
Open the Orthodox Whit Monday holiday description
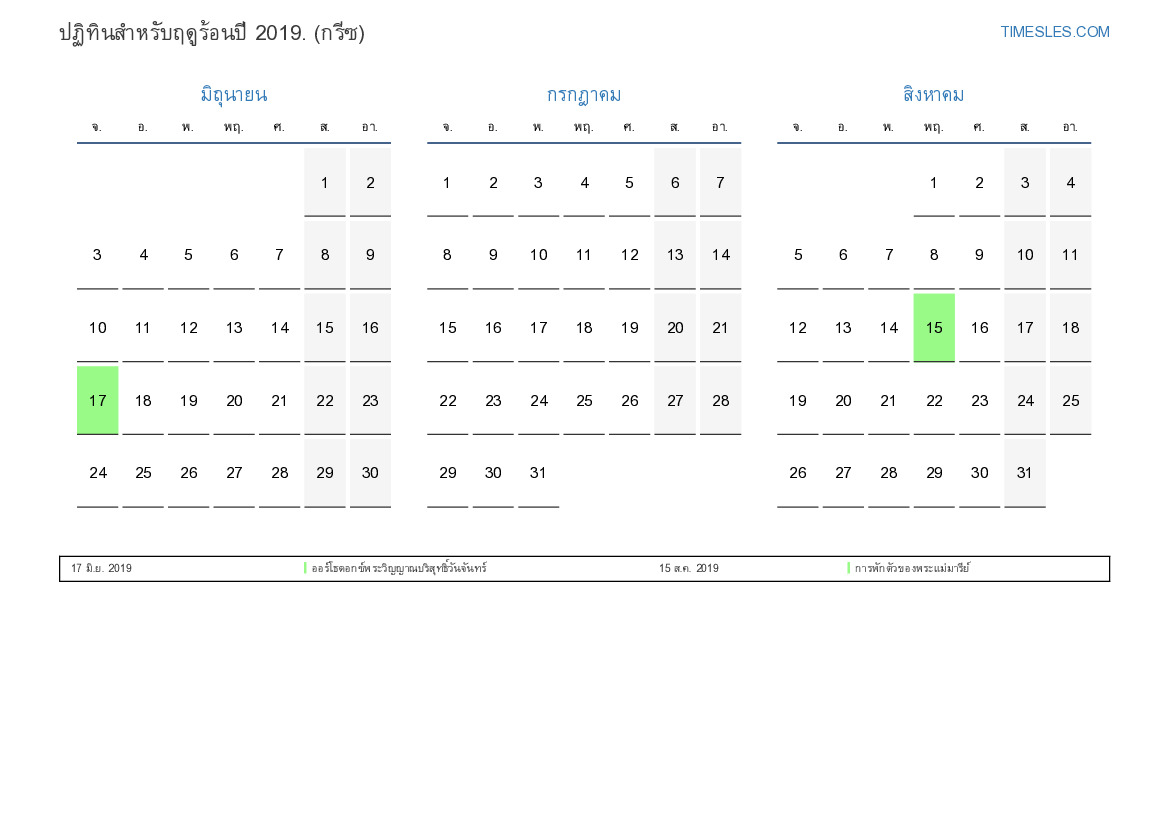399,568
